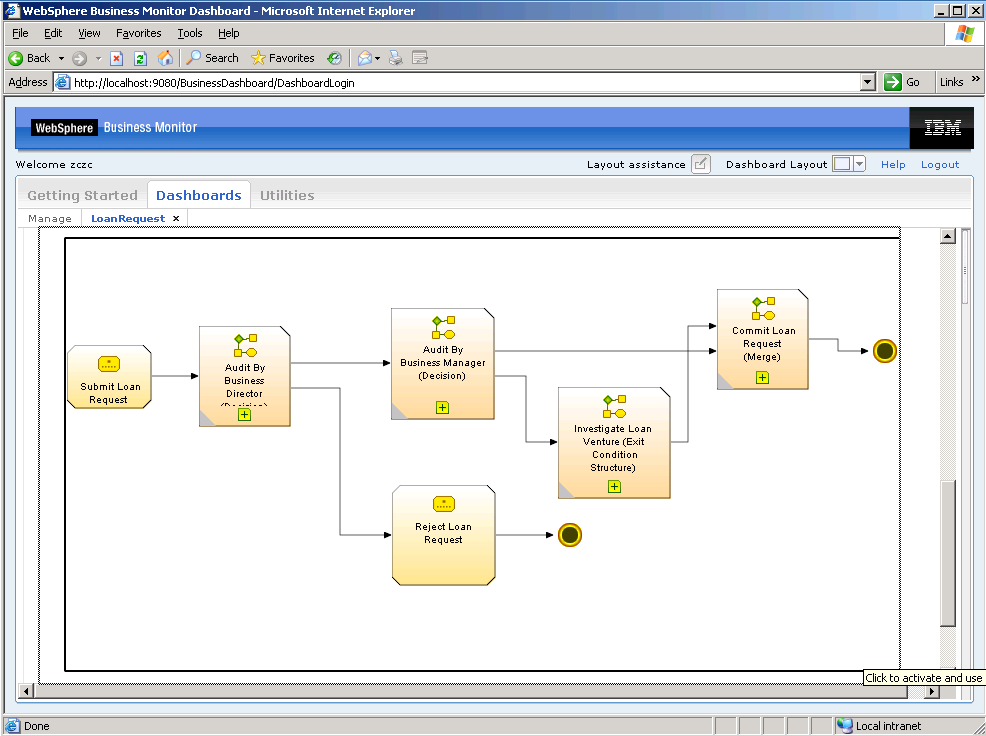
Task: Click the IE Home toolbar icon
Action: [x=165, y=58]
